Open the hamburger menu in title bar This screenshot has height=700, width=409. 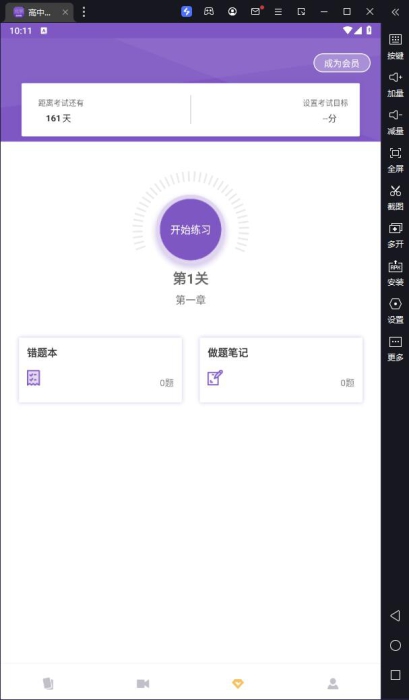278,12
